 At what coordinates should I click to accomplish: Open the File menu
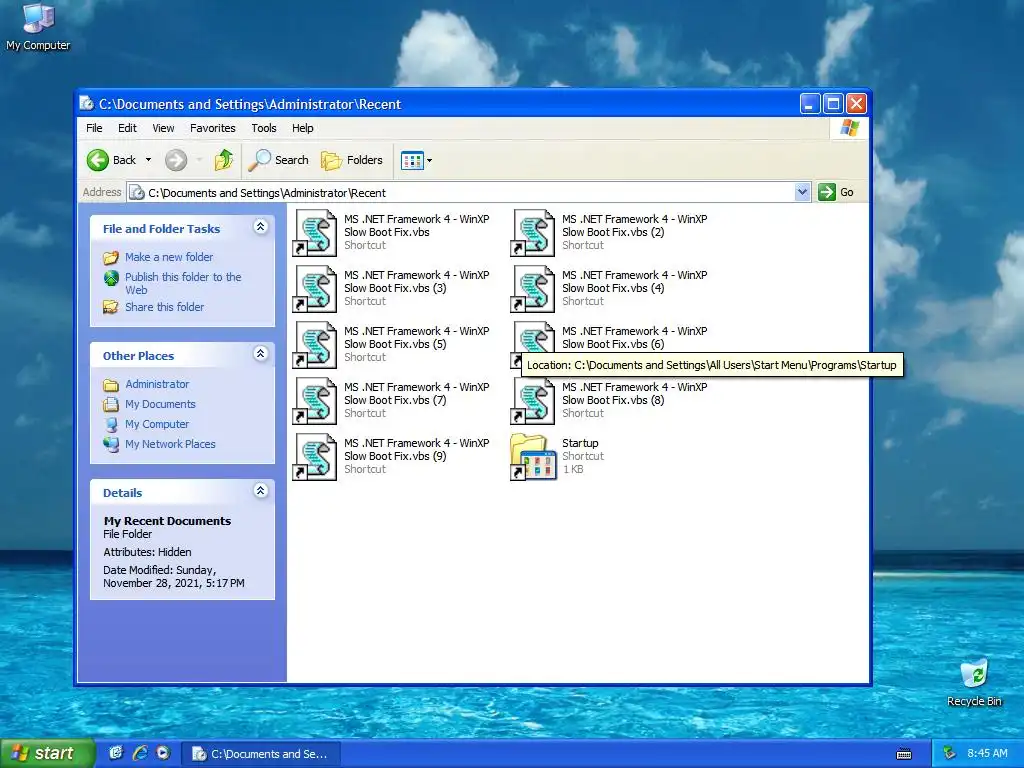coord(94,128)
